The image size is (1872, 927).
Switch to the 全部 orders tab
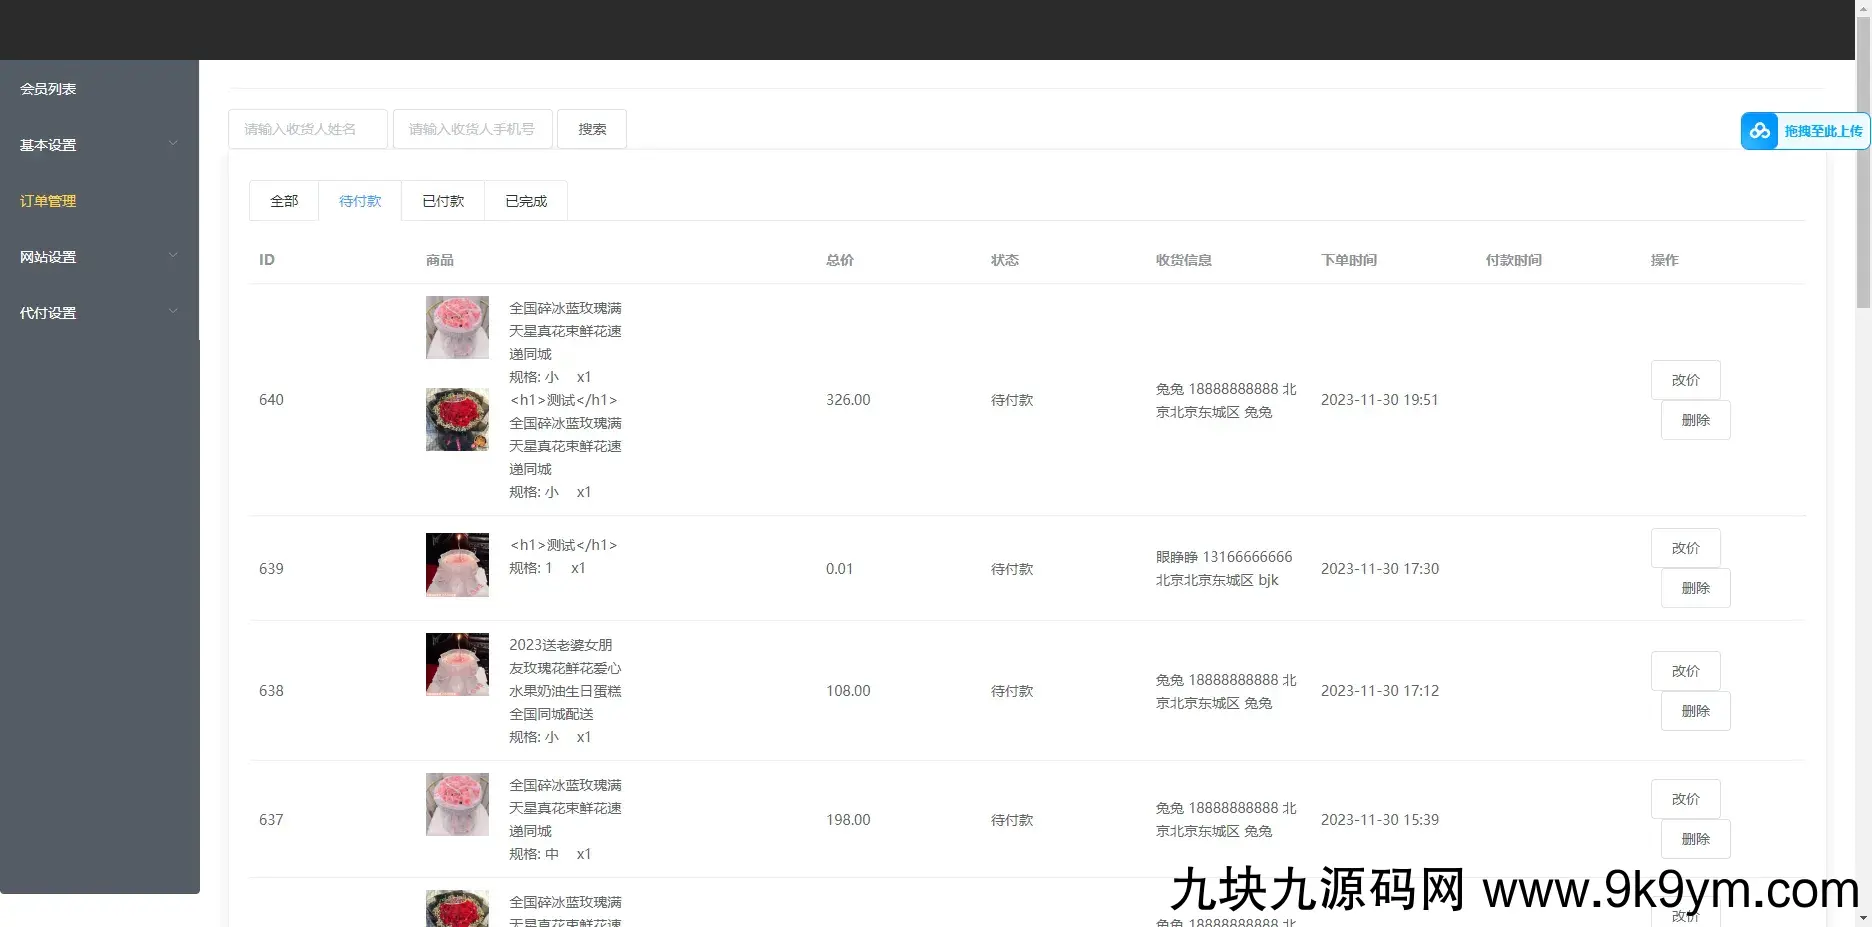point(284,201)
